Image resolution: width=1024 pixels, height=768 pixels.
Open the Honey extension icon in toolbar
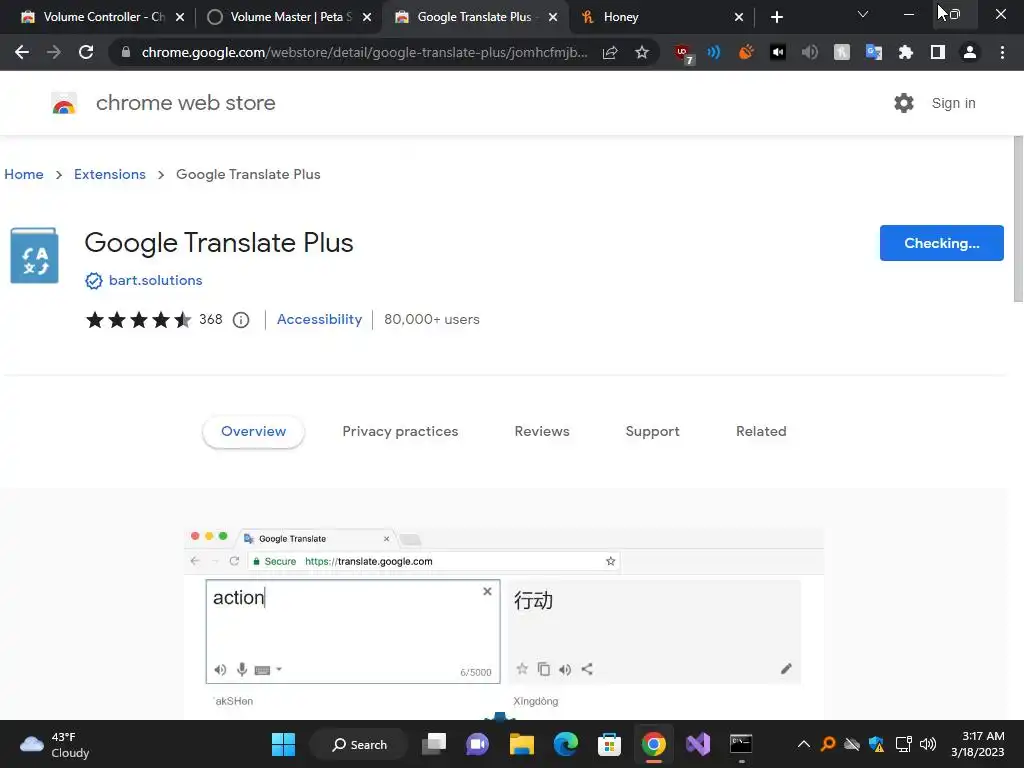point(842,52)
